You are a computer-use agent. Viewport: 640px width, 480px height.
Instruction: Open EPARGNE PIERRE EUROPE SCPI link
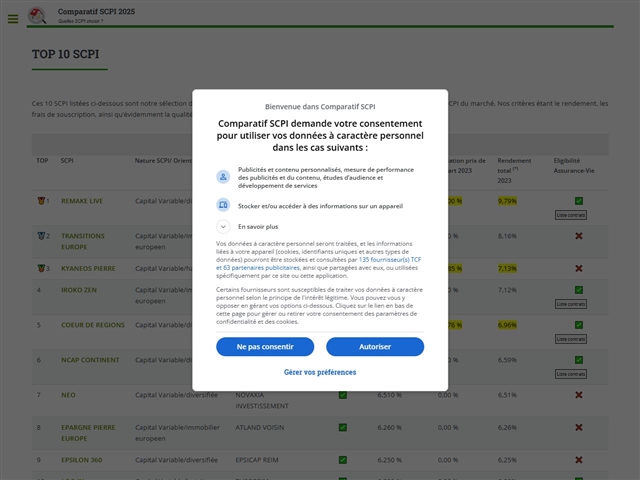(x=88, y=433)
